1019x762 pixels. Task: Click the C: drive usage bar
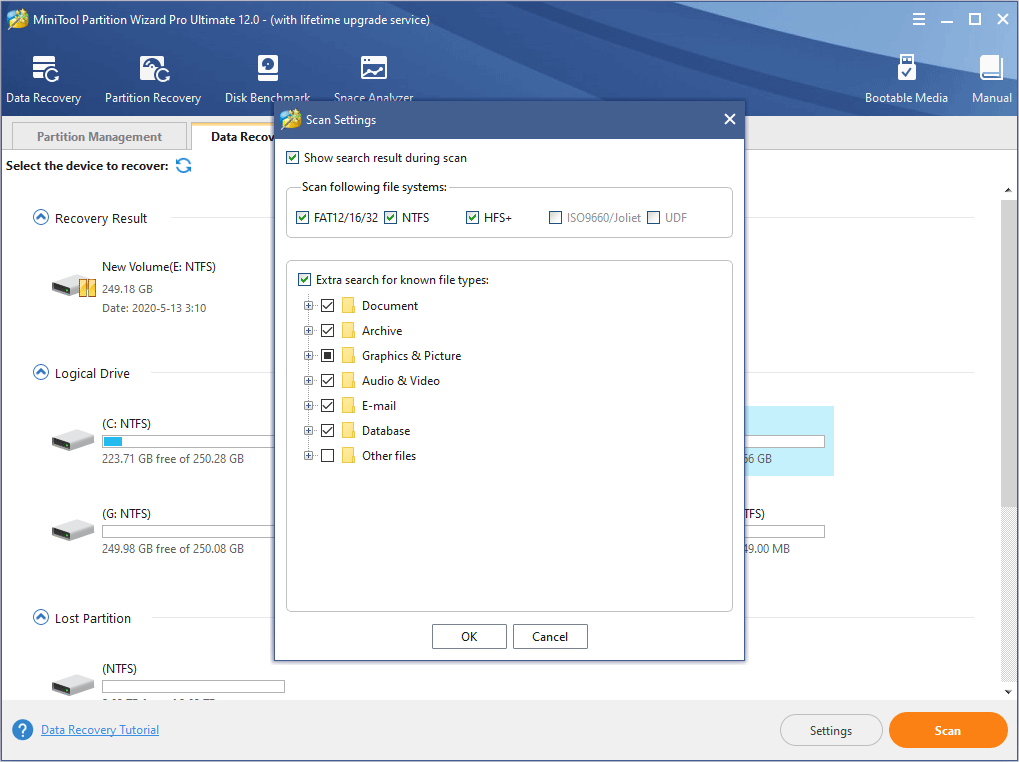tap(188, 442)
